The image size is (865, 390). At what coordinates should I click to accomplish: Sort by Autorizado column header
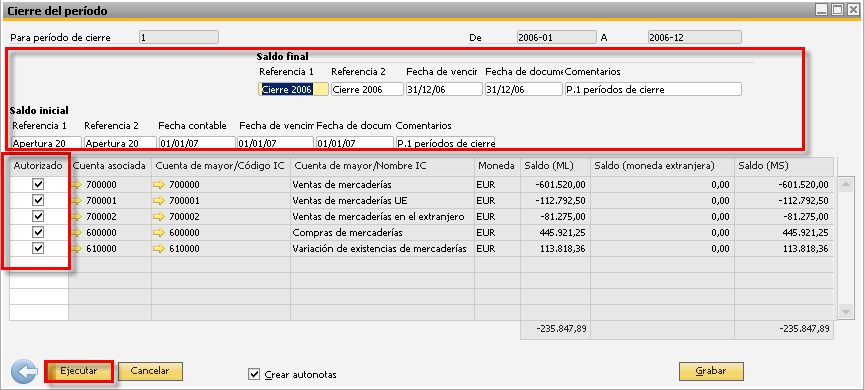click(39, 166)
